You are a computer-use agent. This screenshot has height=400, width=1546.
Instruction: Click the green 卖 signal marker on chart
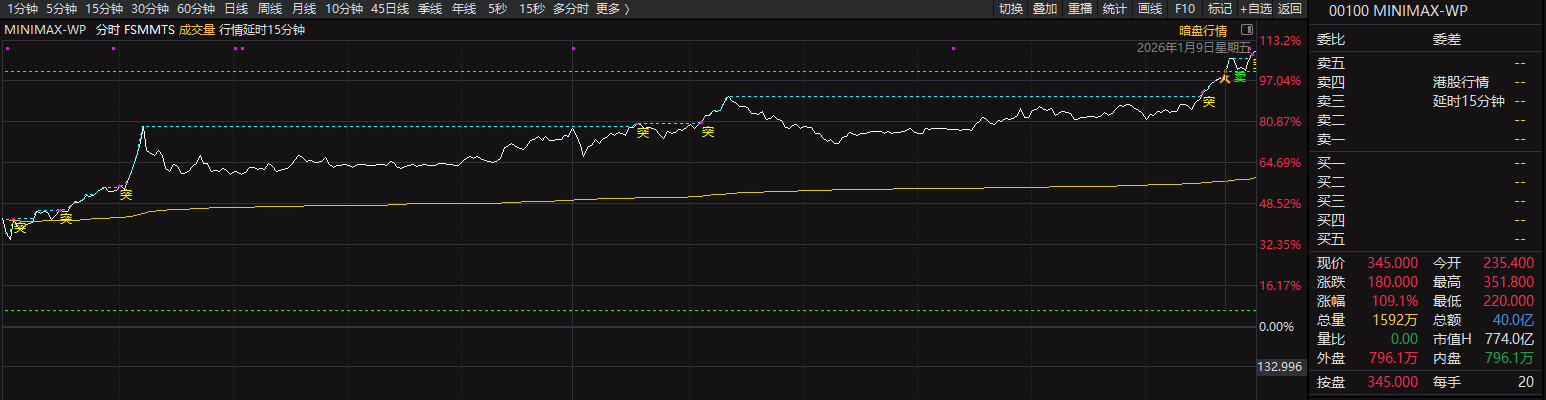pos(1239,75)
